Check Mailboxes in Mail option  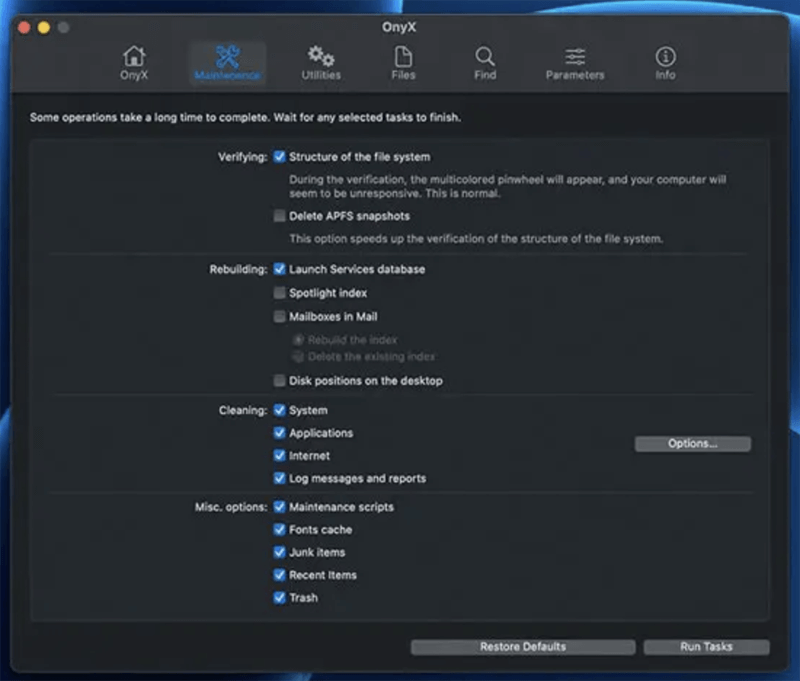[280, 317]
